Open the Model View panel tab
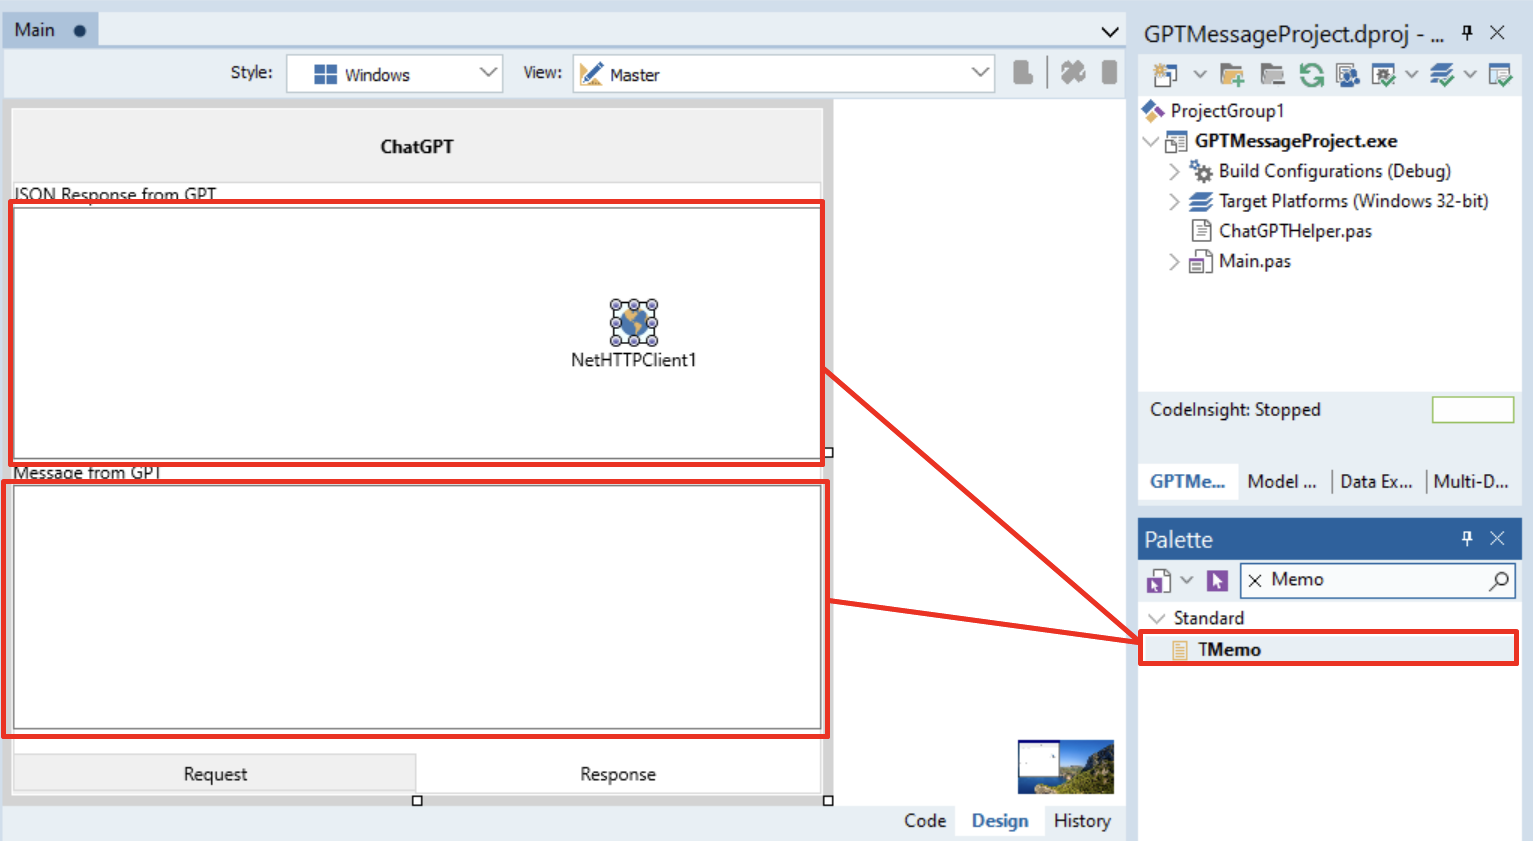This screenshot has height=841, width=1533. (1282, 481)
